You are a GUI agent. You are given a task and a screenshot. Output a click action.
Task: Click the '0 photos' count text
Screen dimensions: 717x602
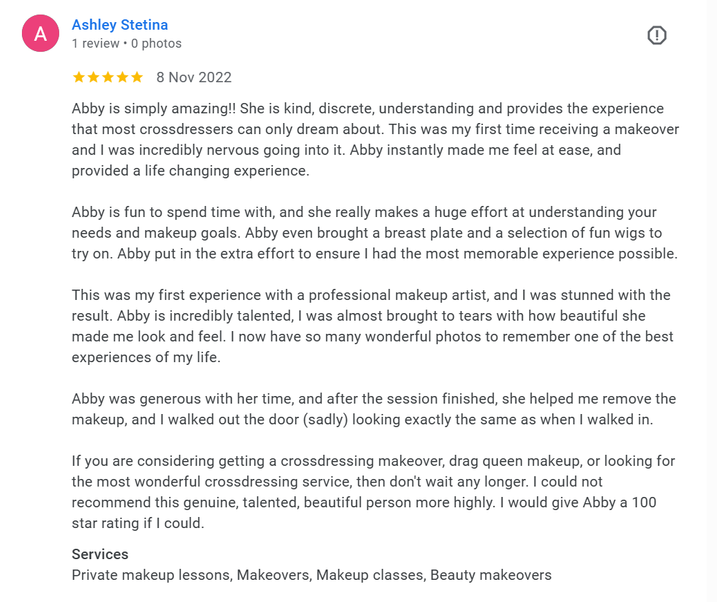[156, 43]
